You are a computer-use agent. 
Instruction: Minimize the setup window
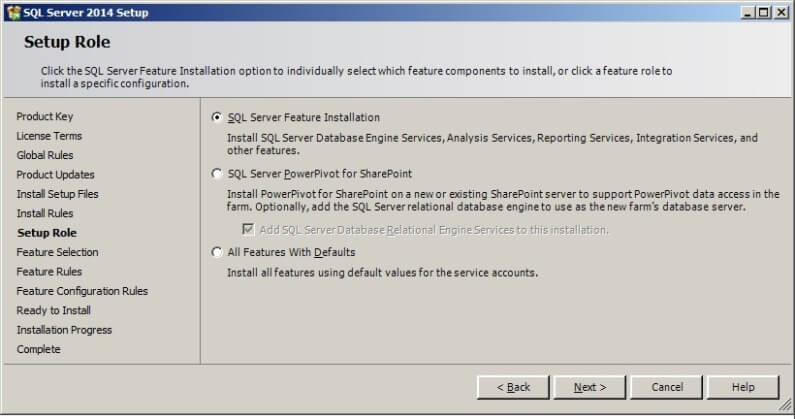click(748, 11)
